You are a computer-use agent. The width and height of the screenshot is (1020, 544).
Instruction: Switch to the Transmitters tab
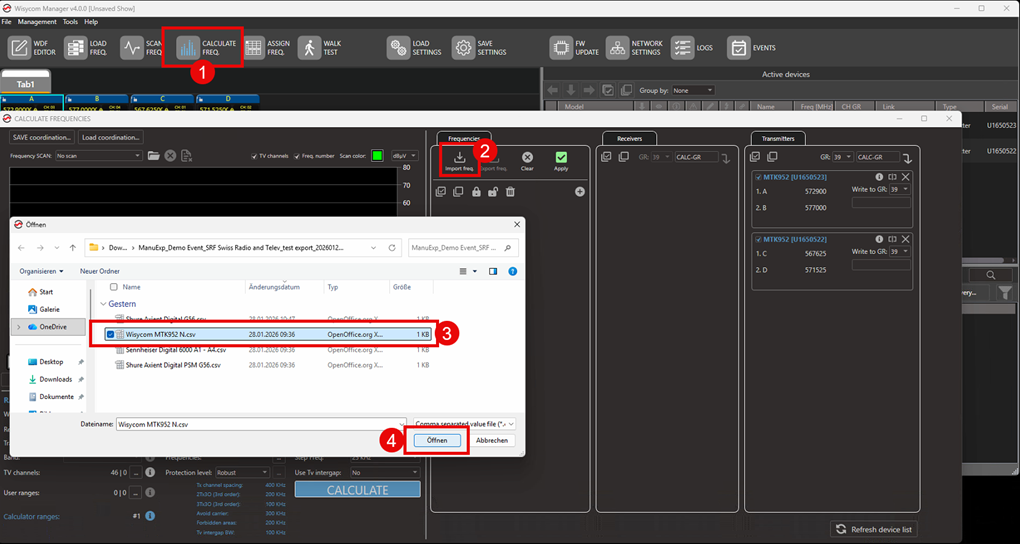777,138
